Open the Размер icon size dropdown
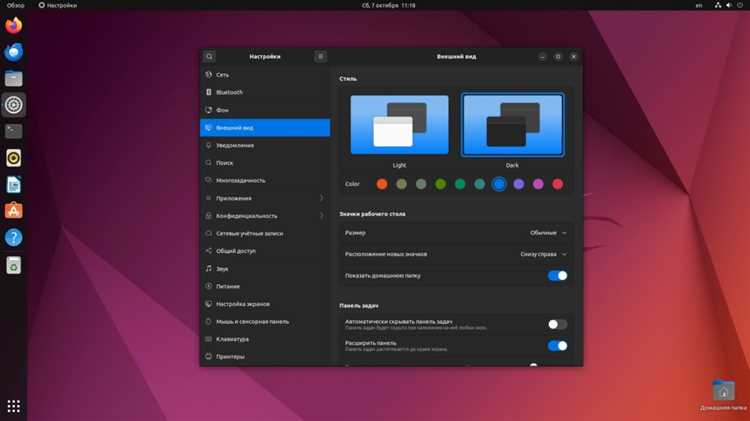This screenshot has width=750, height=421. pyautogui.click(x=548, y=233)
